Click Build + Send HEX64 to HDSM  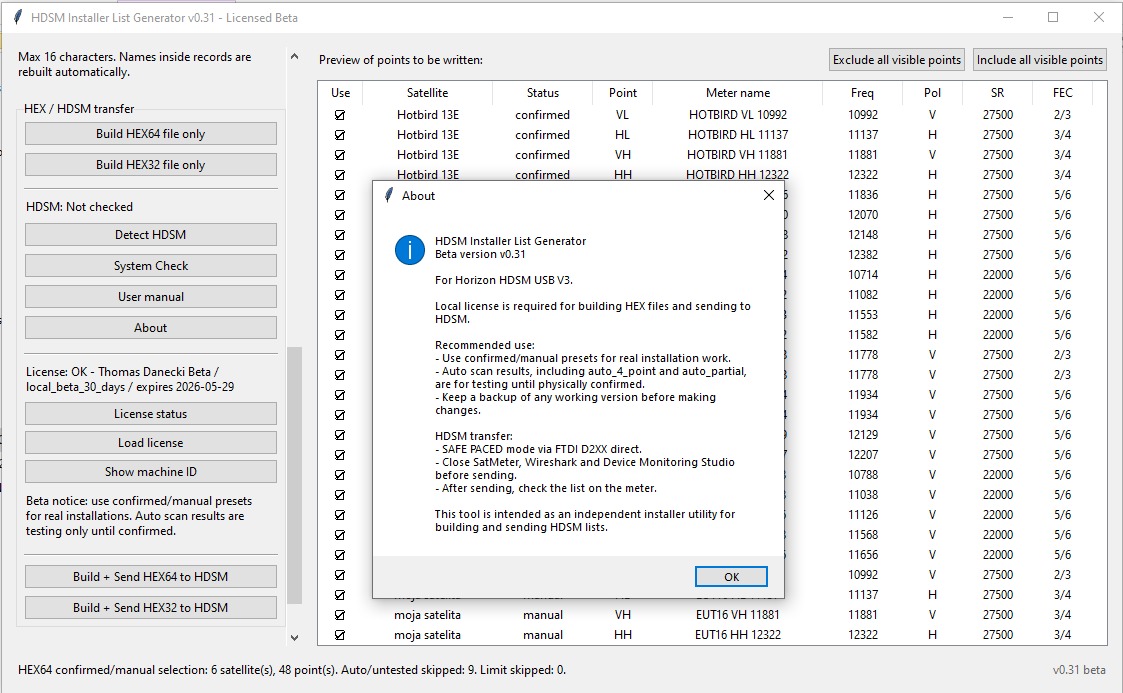tap(150, 576)
